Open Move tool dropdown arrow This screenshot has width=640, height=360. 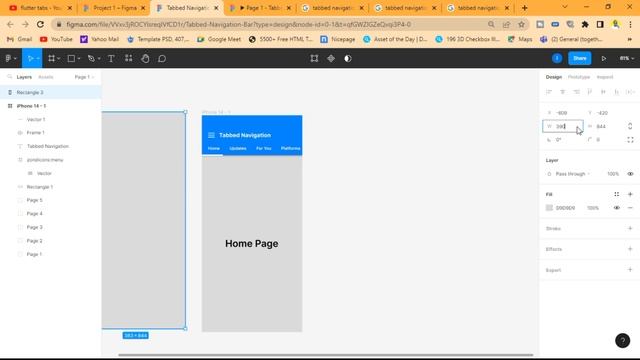coord(38,59)
